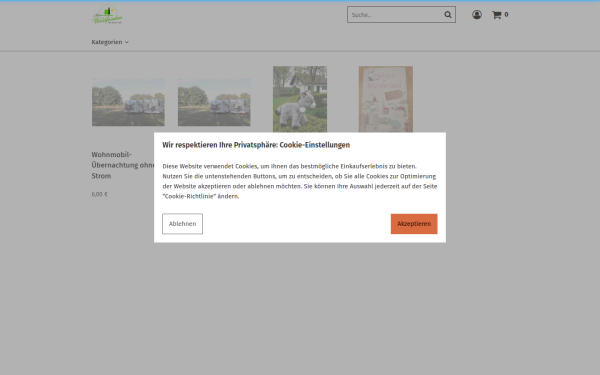Decline cookies with the Ablehnen button

[183, 224]
